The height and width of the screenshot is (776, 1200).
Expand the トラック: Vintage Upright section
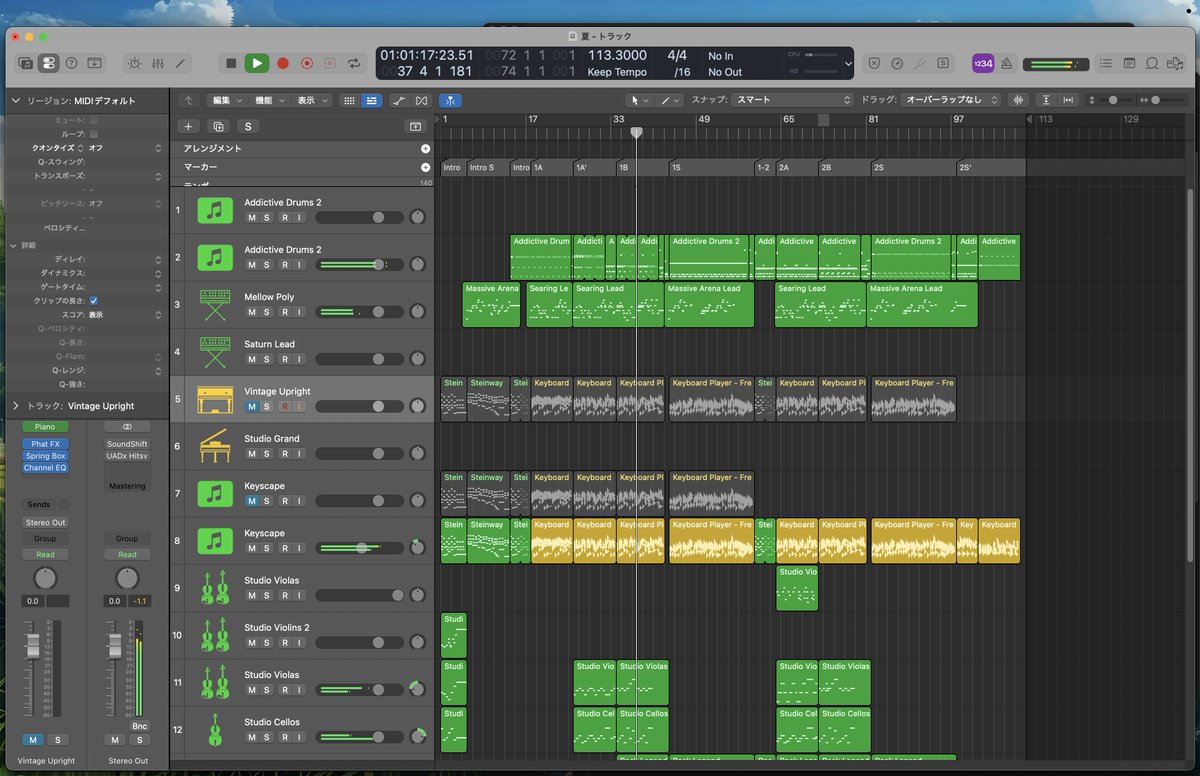[x=15, y=406]
